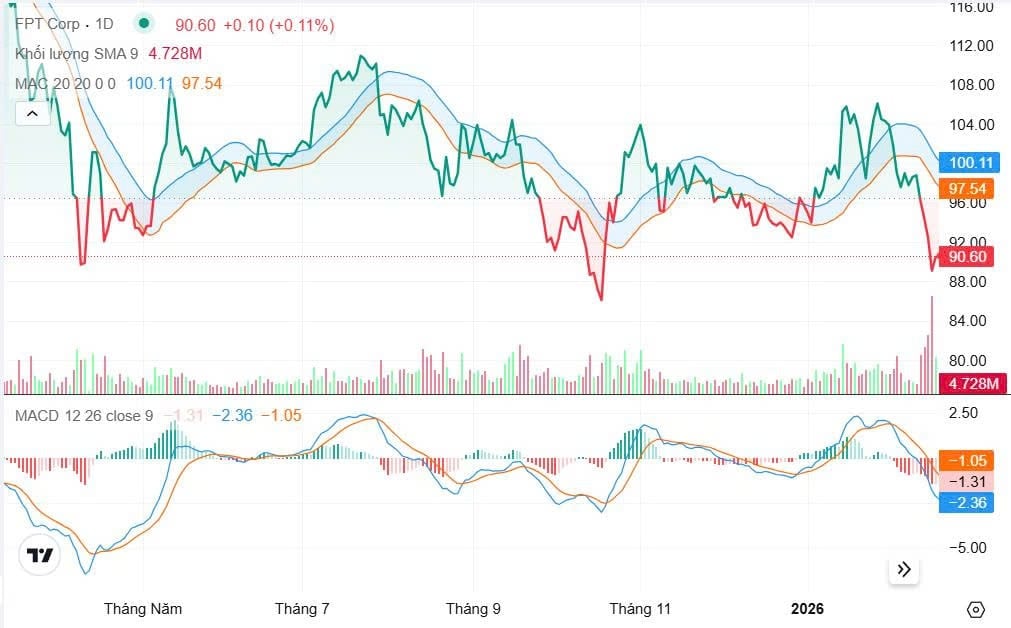
Task: Jump to latest bar with double-chevron button
Action: (x=904, y=569)
